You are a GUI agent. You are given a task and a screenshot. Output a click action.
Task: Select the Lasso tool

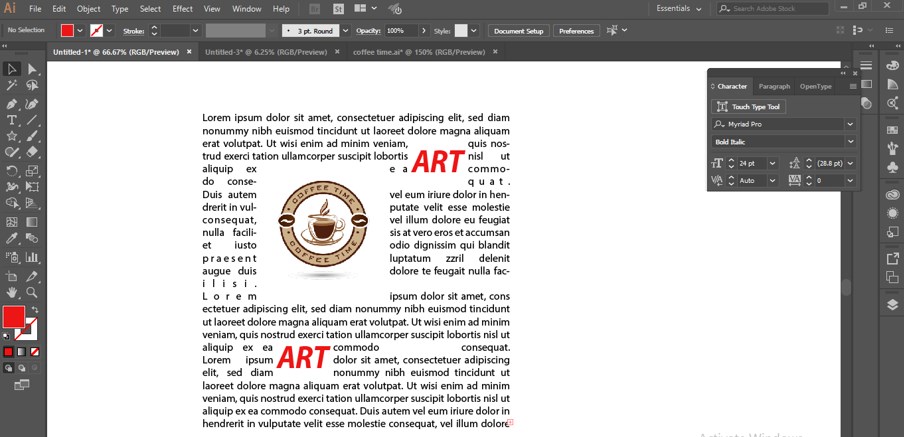32,86
